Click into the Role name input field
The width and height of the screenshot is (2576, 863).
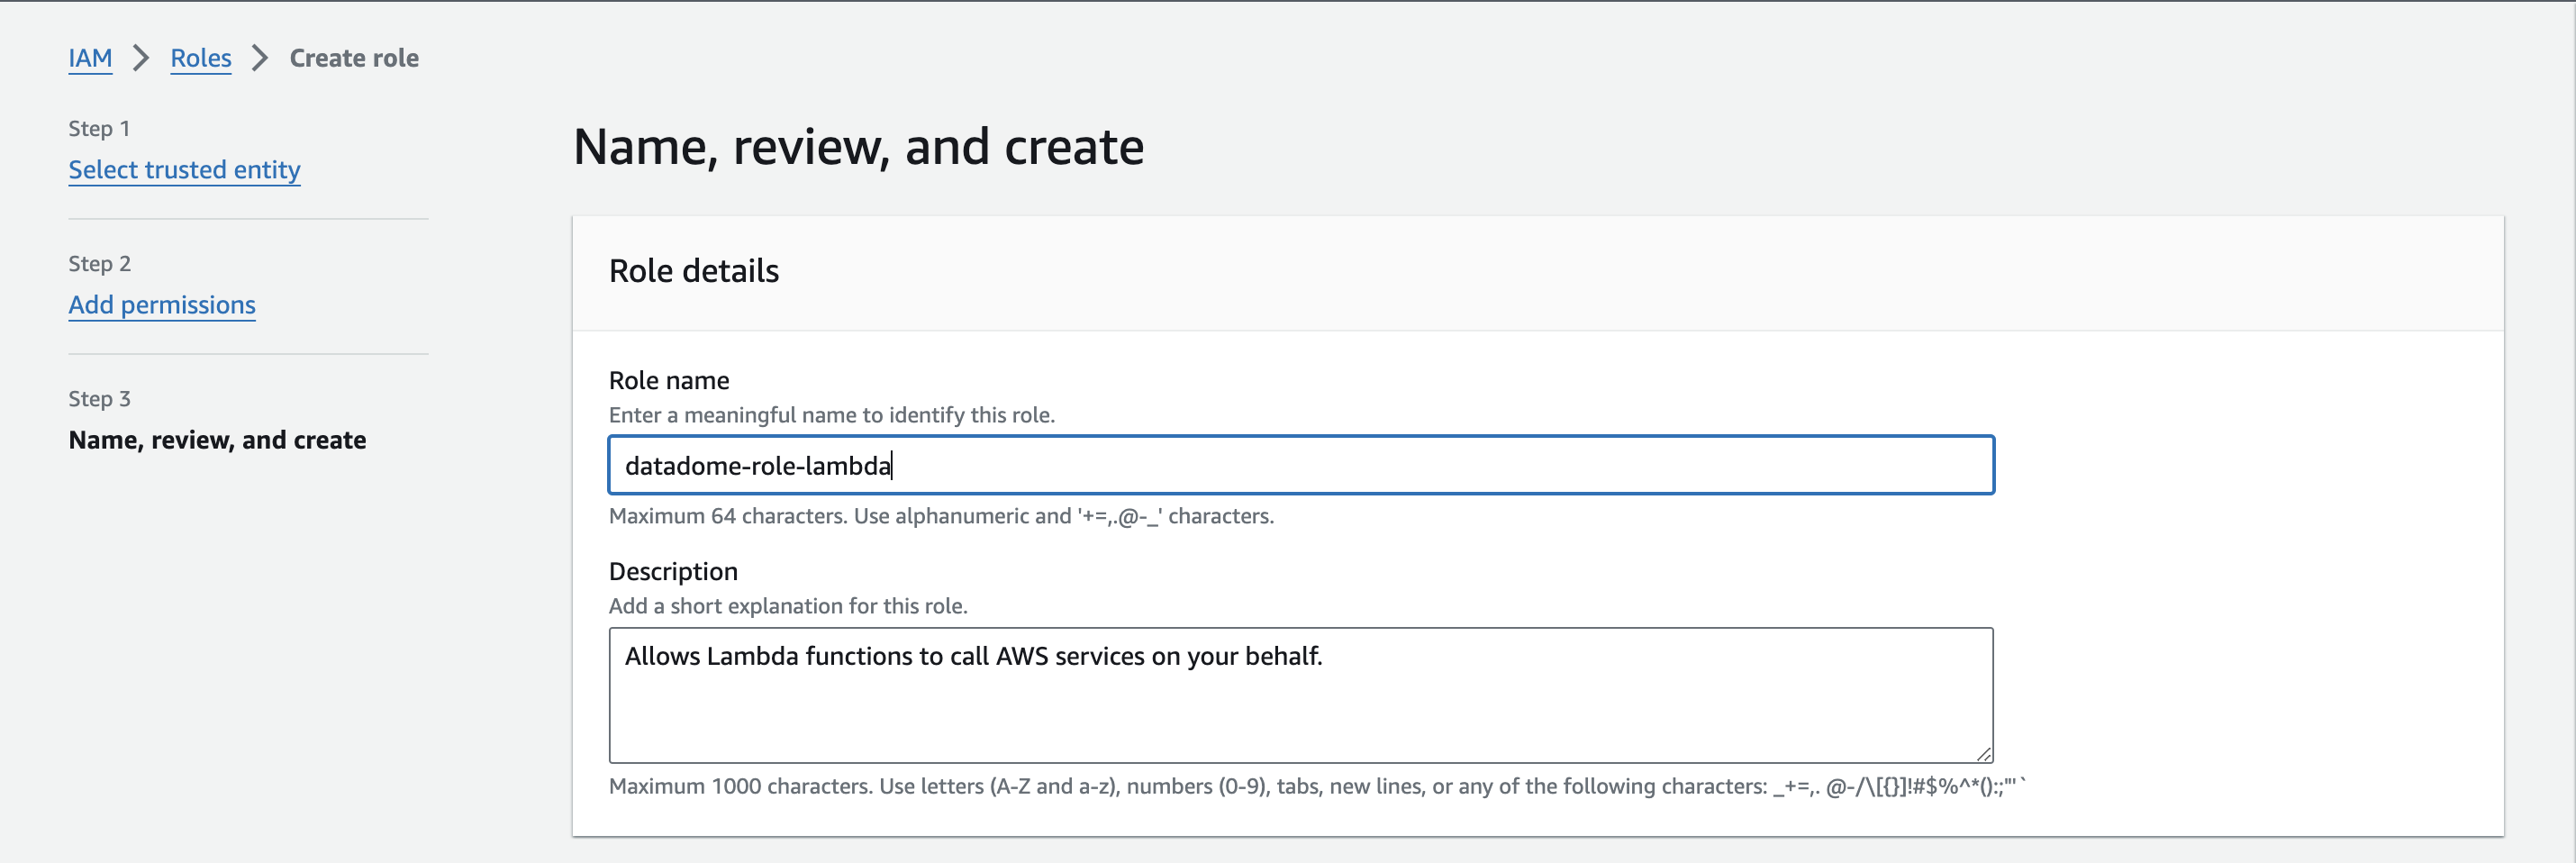(x=1301, y=465)
